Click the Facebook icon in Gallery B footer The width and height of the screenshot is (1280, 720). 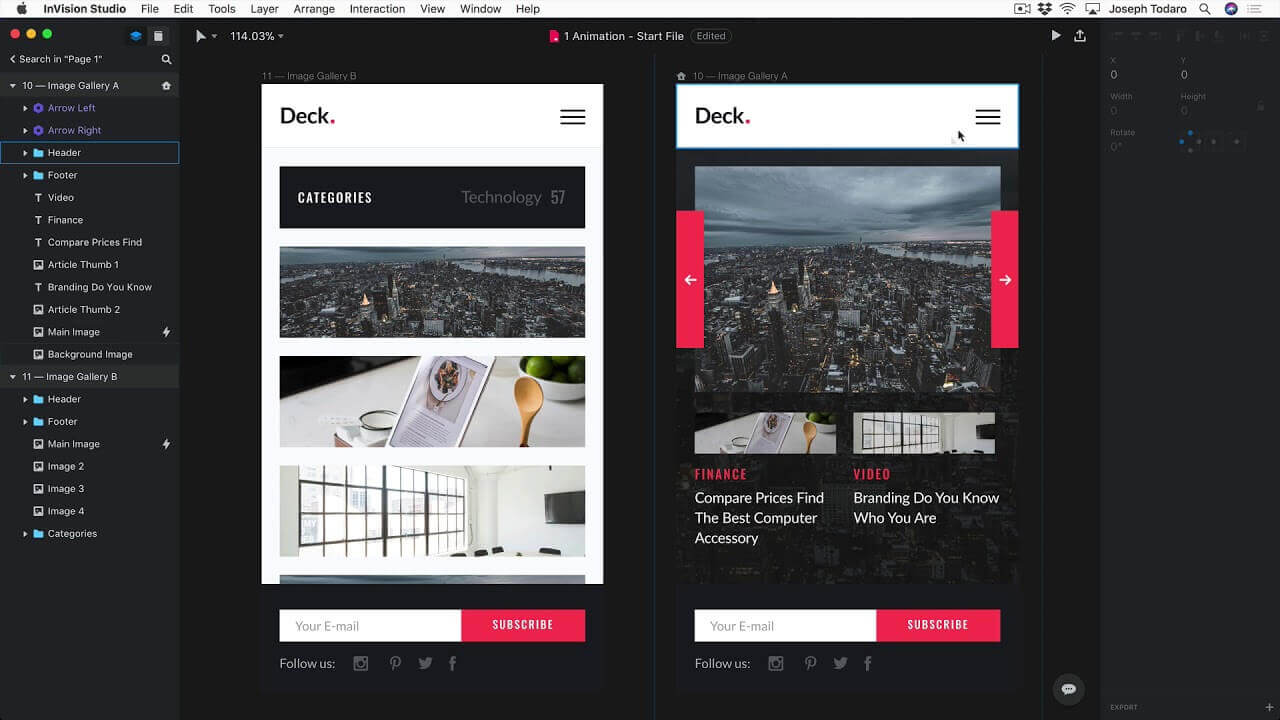pyautogui.click(x=452, y=663)
